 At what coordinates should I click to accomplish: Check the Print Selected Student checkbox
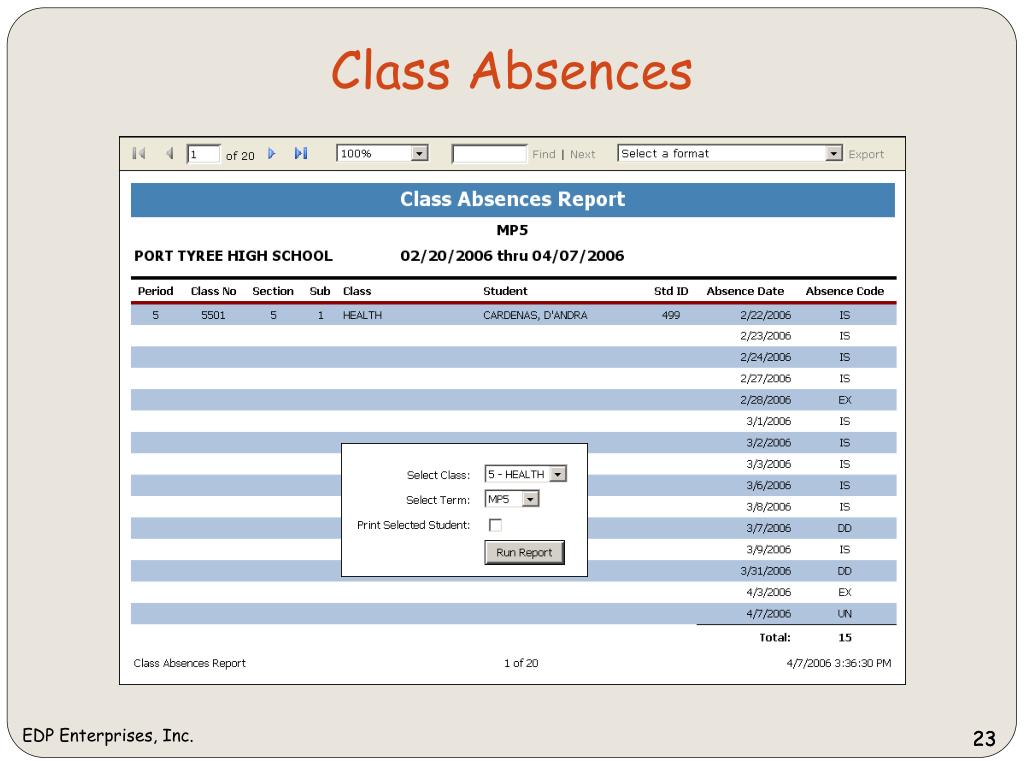[496, 525]
